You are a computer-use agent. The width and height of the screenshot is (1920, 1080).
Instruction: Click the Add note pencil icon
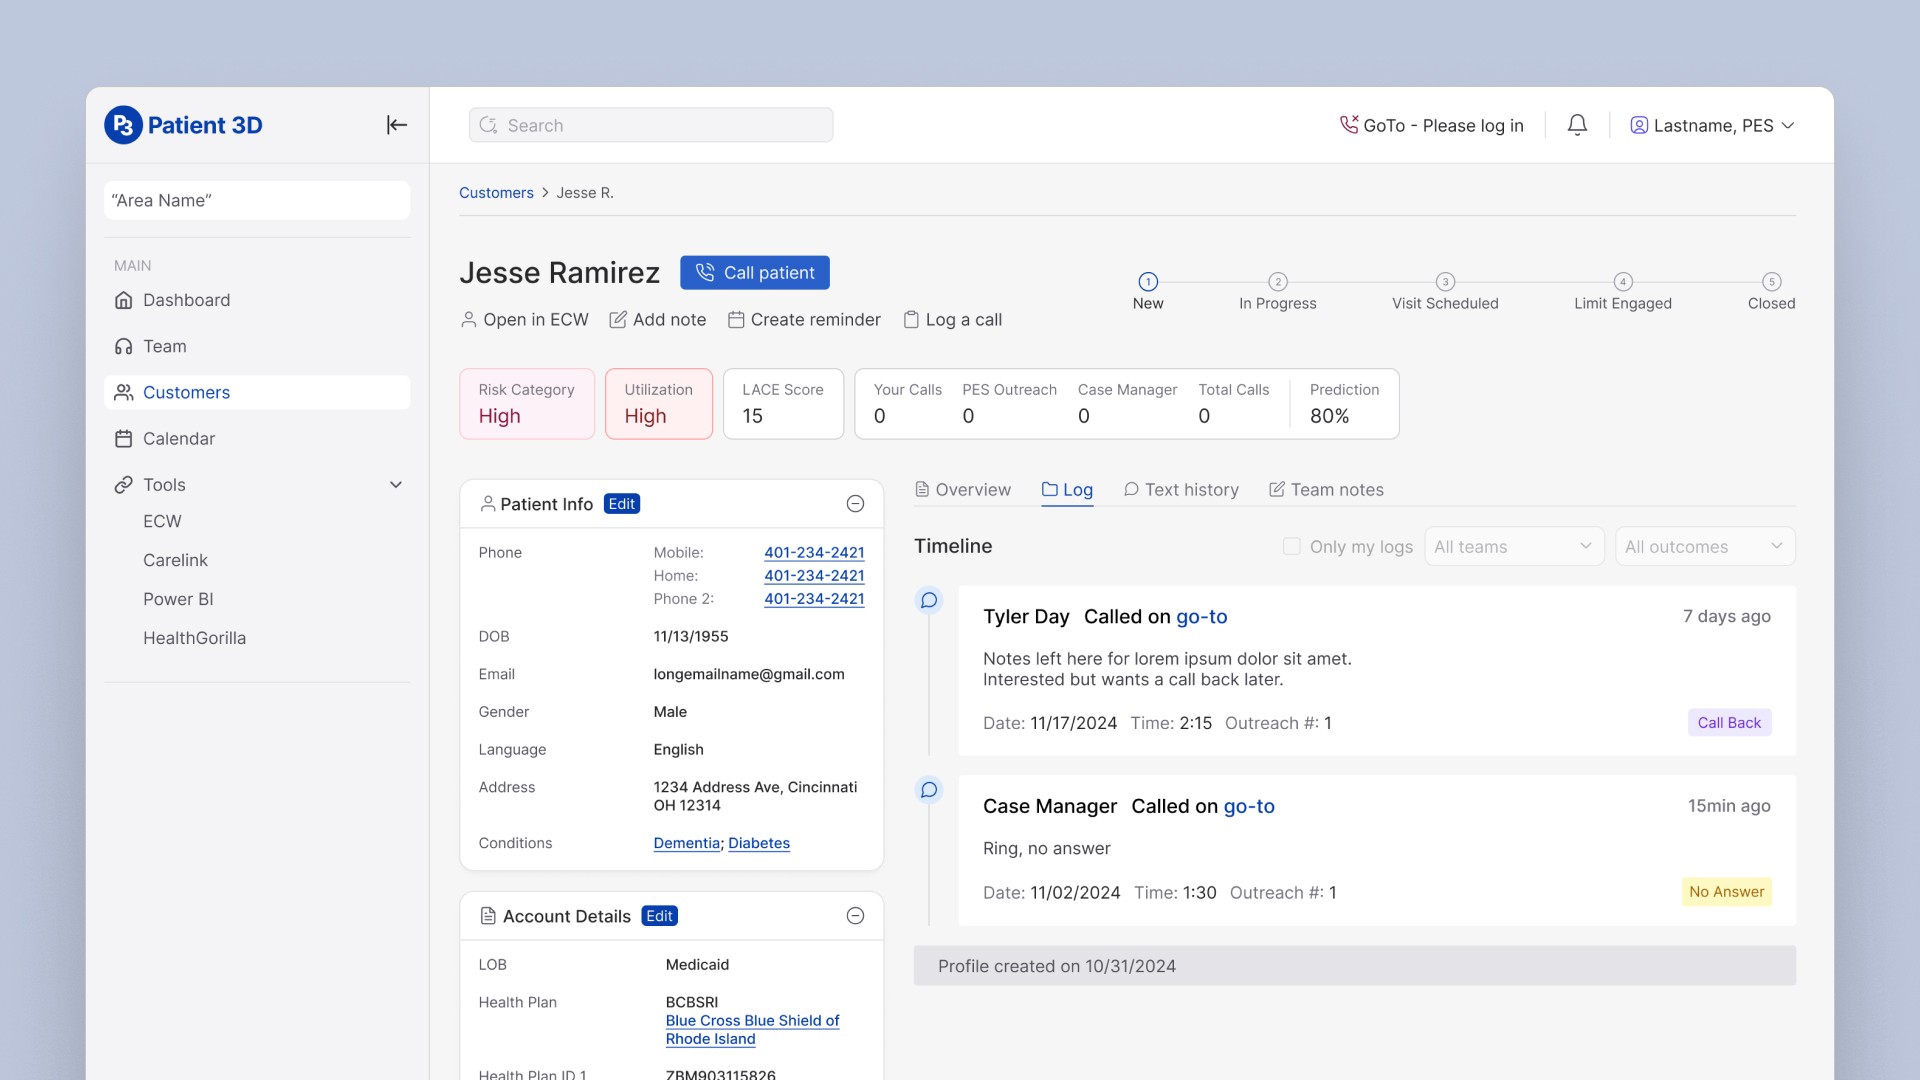[x=618, y=319]
